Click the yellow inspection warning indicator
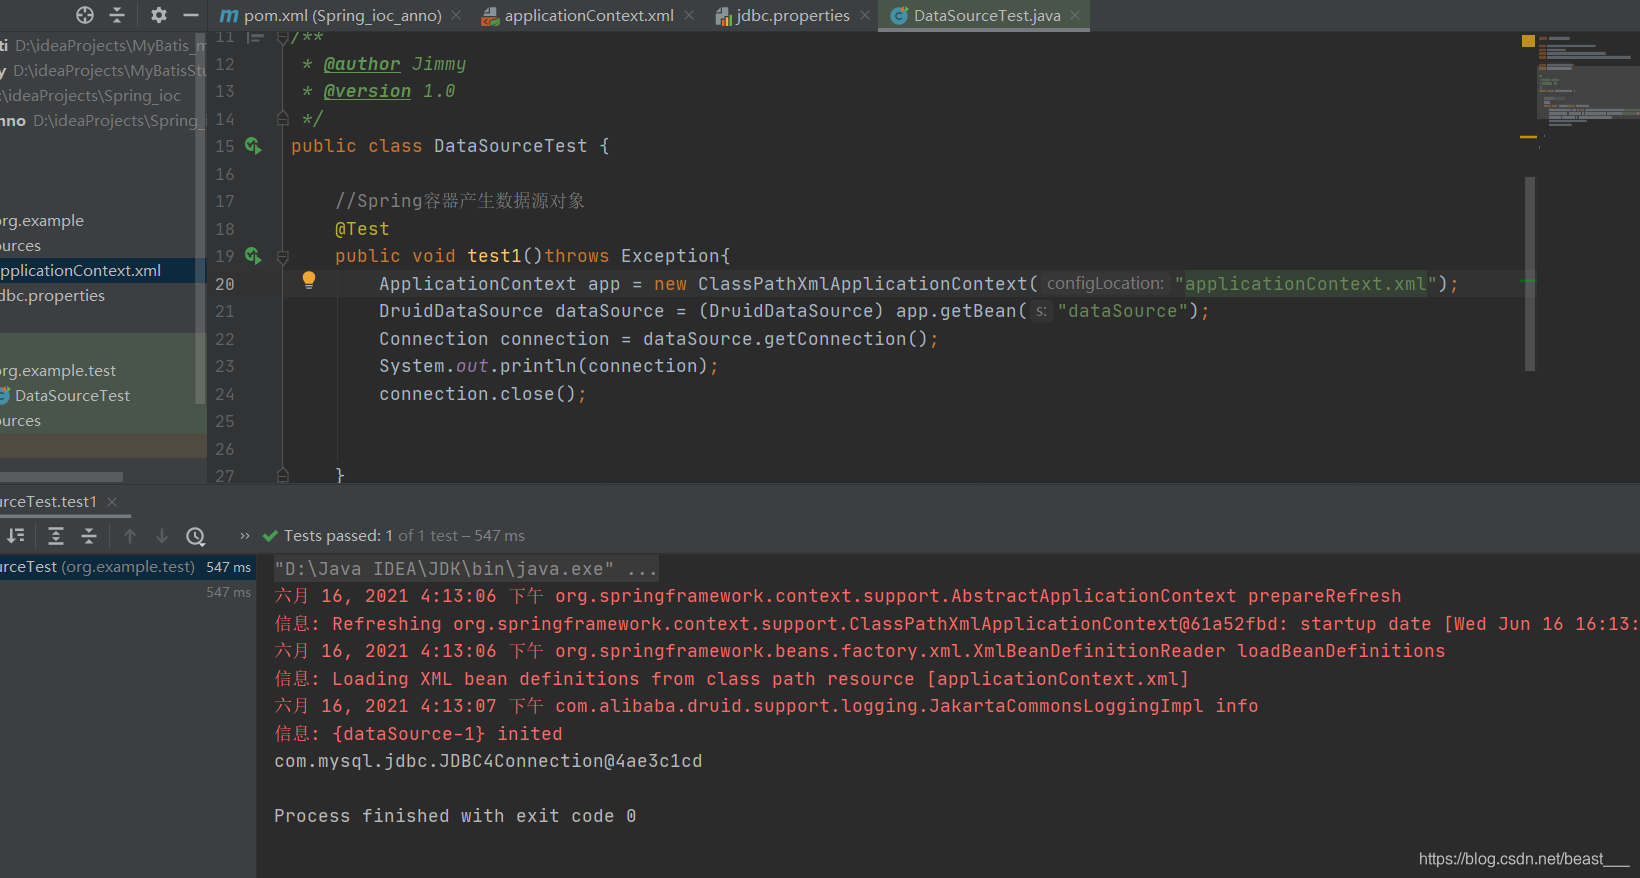Image resolution: width=1640 pixels, height=878 pixels. pos(1528,41)
